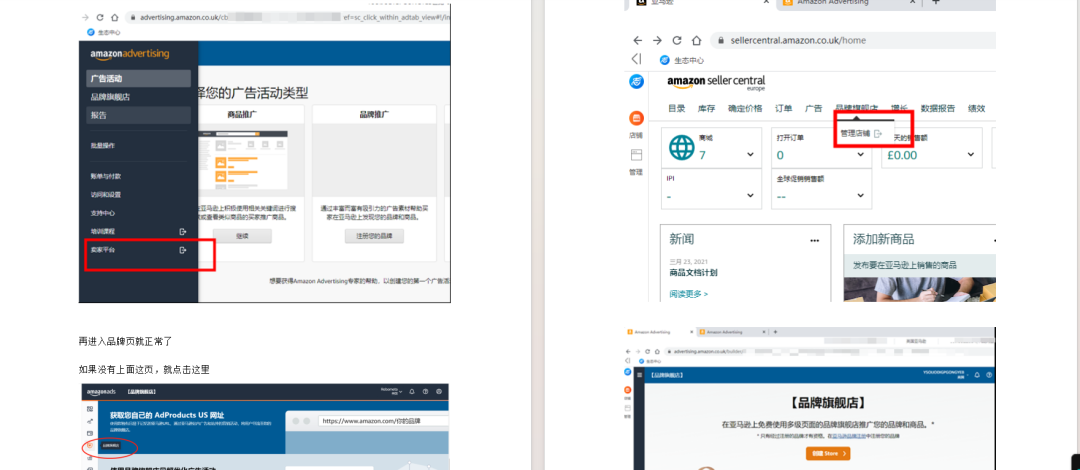Open the 新闻 card three-dot menu

coord(815,241)
